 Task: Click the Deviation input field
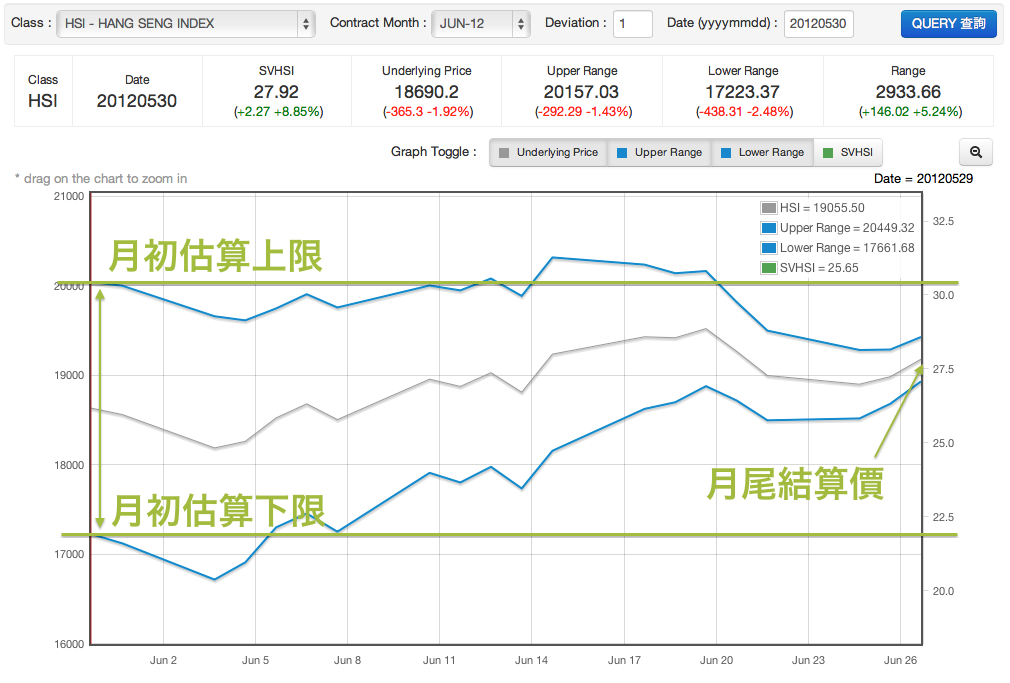click(633, 24)
